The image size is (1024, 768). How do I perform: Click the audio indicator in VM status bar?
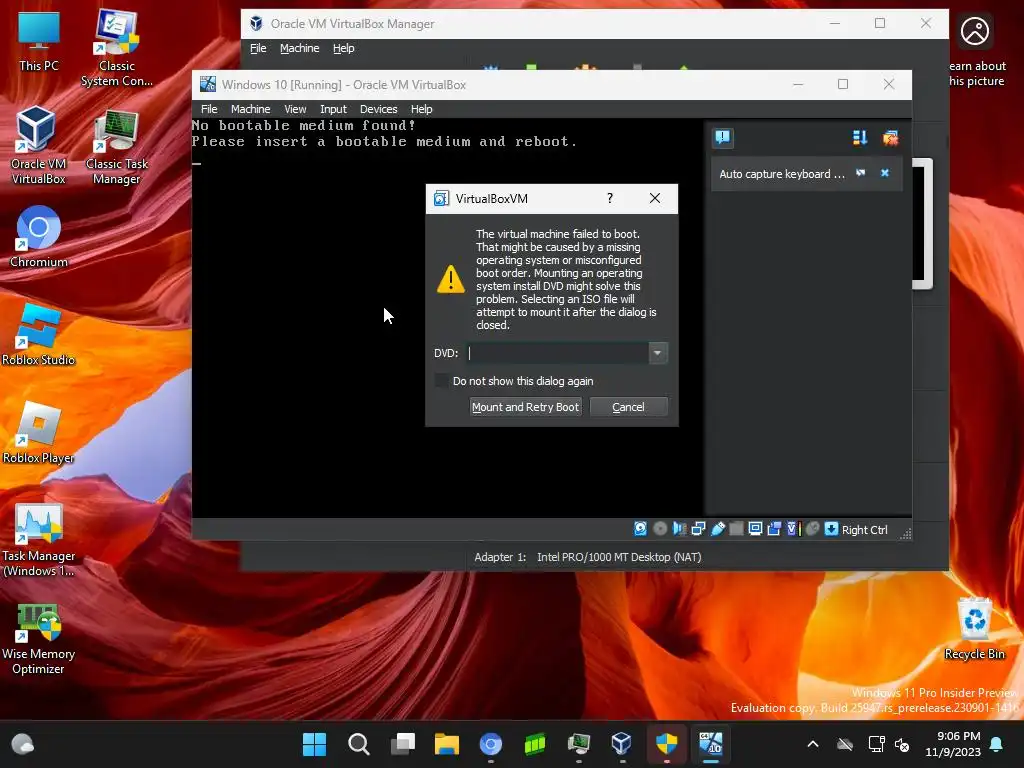coord(679,529)
